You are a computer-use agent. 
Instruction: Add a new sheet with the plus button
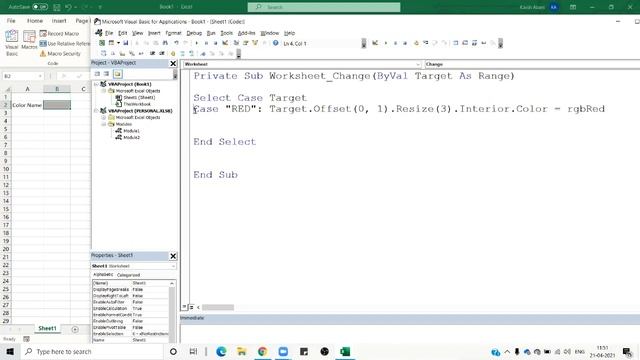[x=75, y=329]
